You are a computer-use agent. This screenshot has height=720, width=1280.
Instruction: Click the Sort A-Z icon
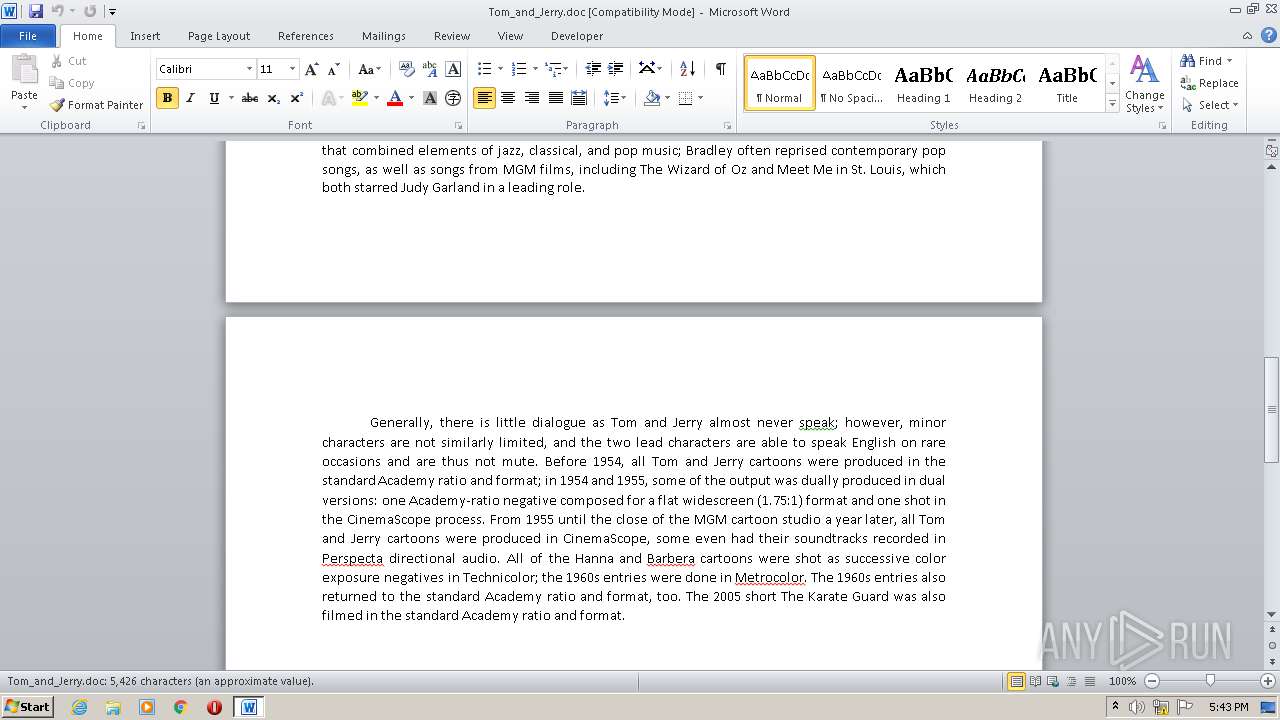[x=687, y=69]
